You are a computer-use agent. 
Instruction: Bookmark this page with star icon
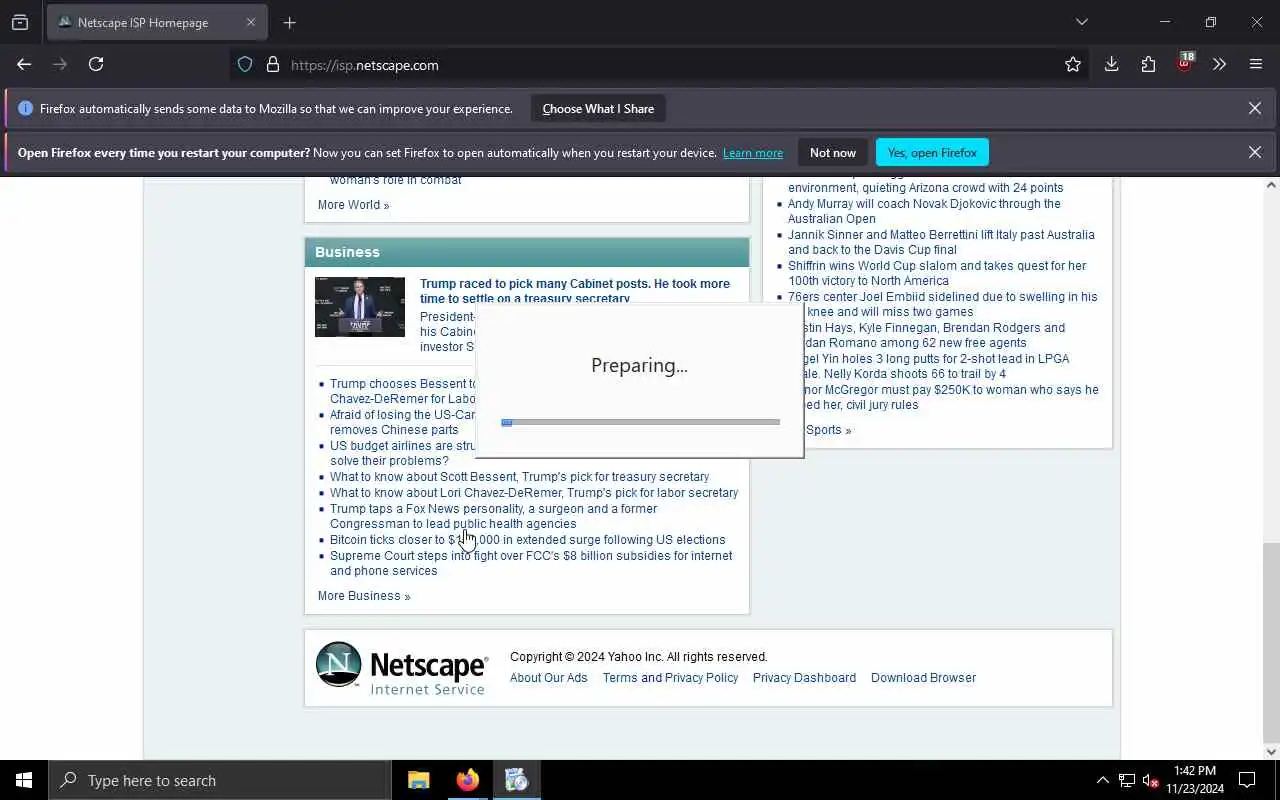(x=1073, y=65)
